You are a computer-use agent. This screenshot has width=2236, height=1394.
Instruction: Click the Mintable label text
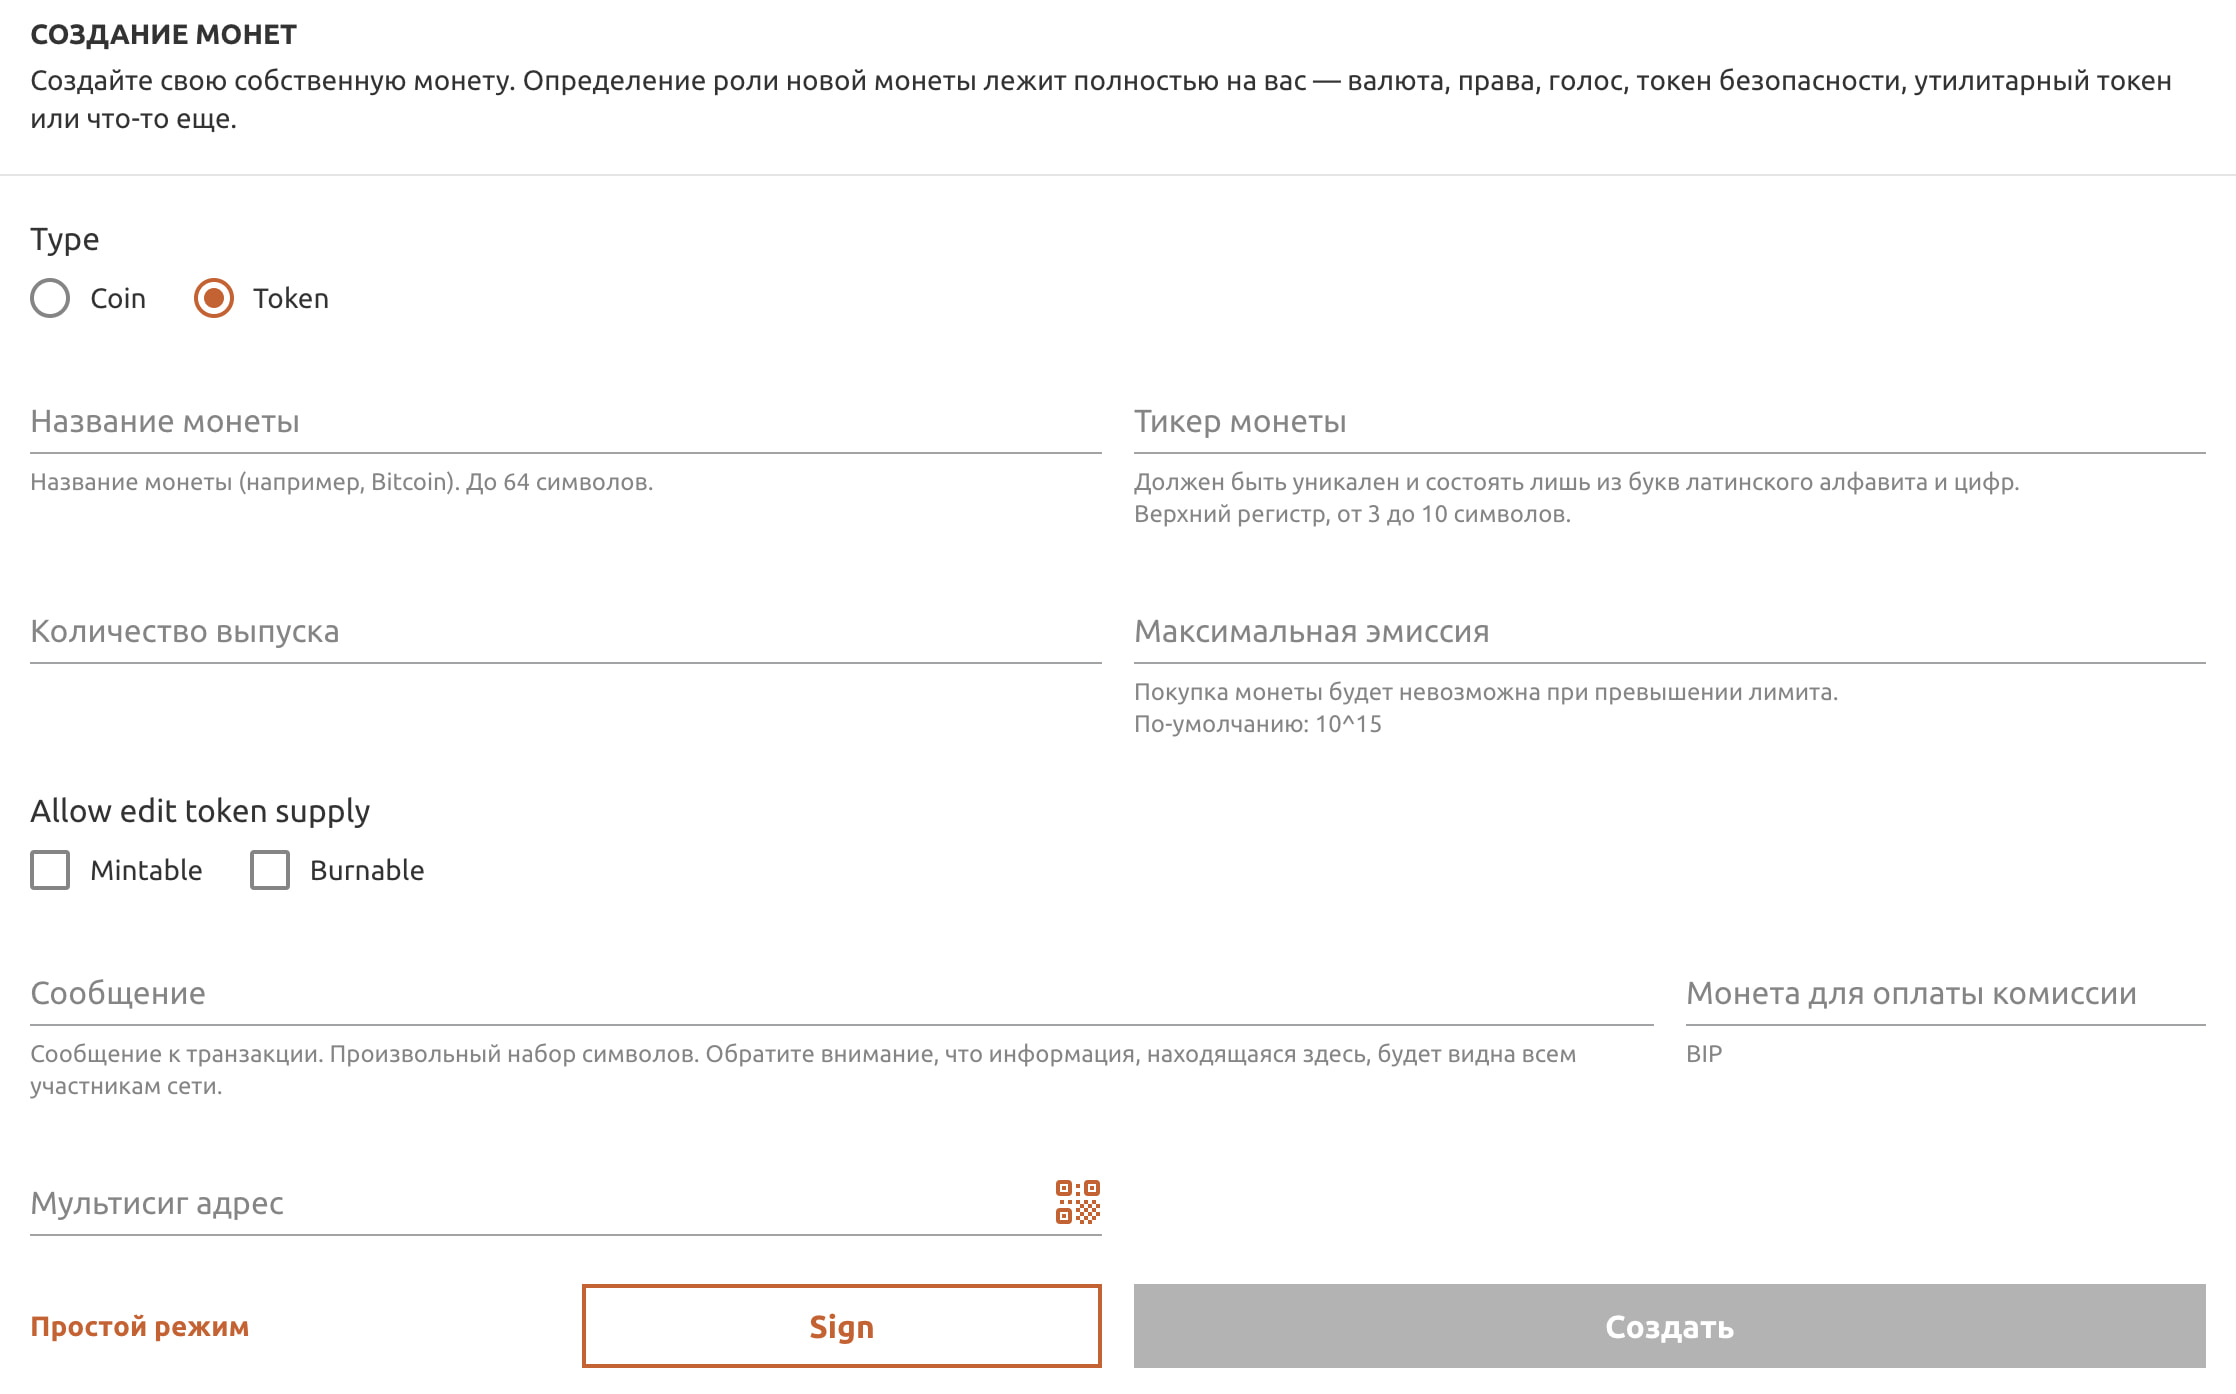[x=146, y=870]
